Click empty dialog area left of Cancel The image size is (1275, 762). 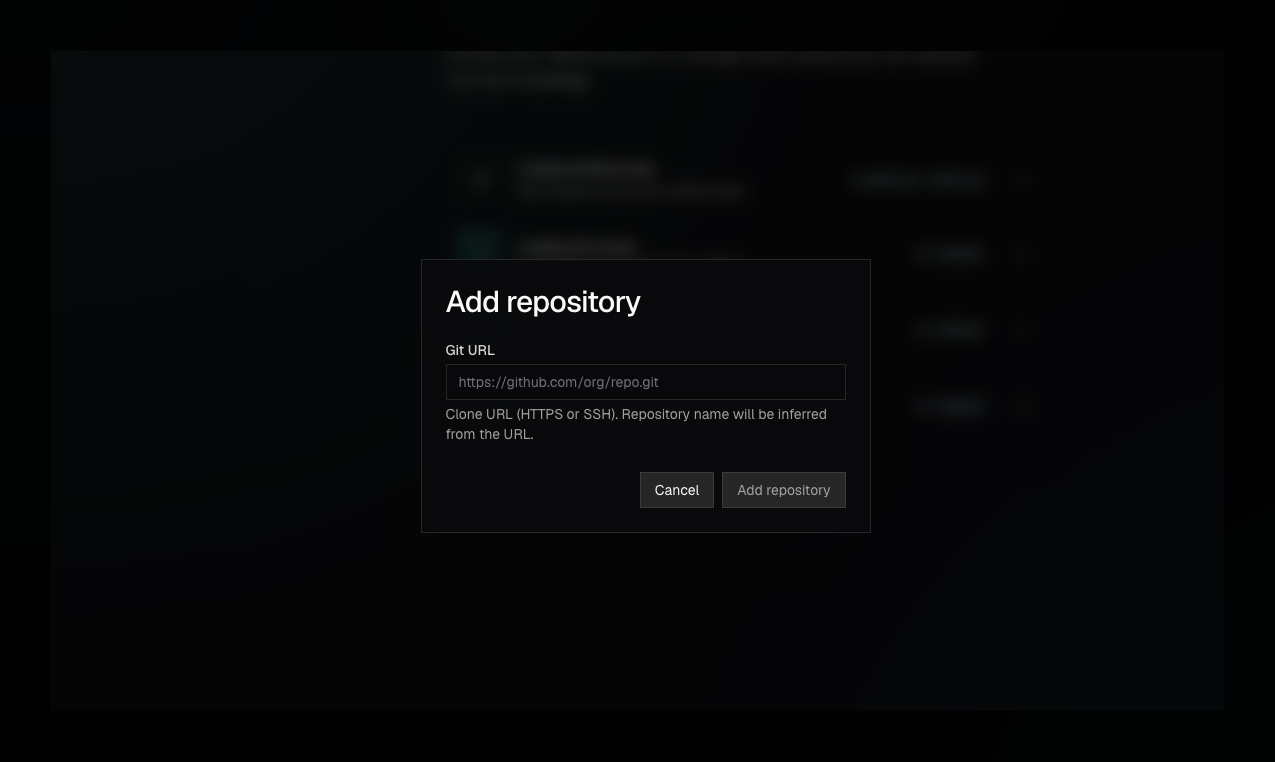[x=540, y=490]
